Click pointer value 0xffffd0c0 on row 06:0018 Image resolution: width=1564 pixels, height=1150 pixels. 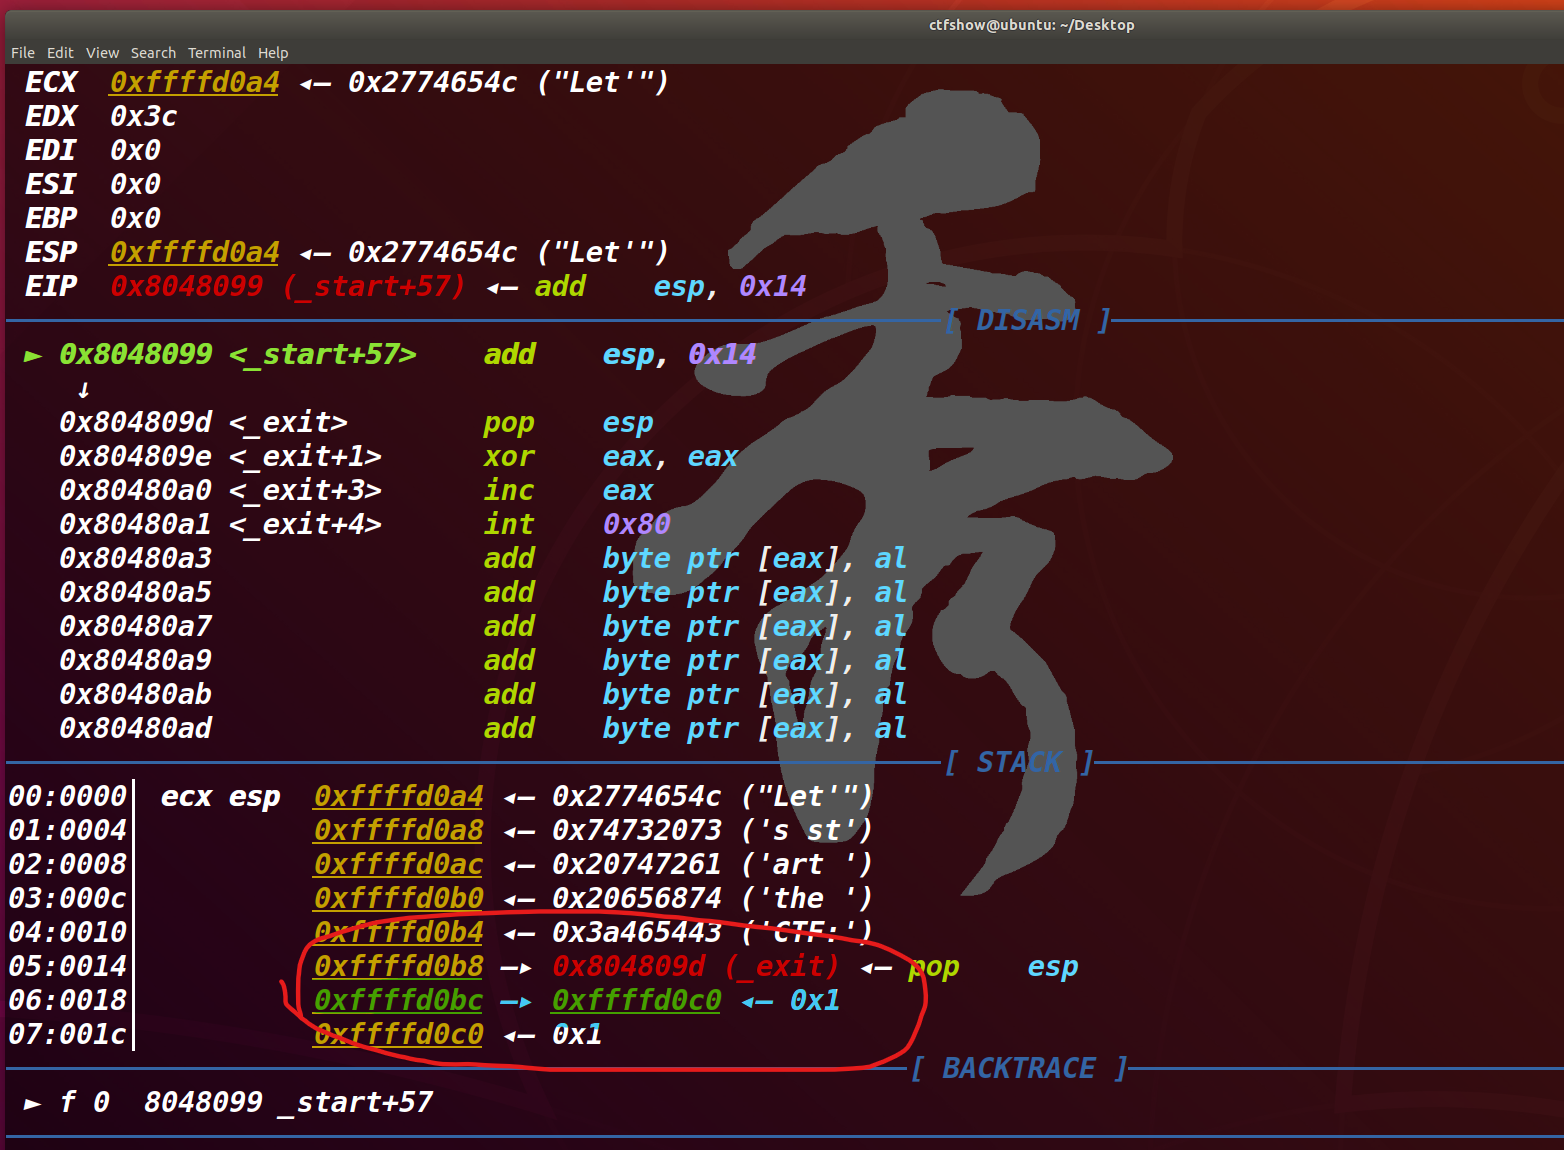point(636,1000)
